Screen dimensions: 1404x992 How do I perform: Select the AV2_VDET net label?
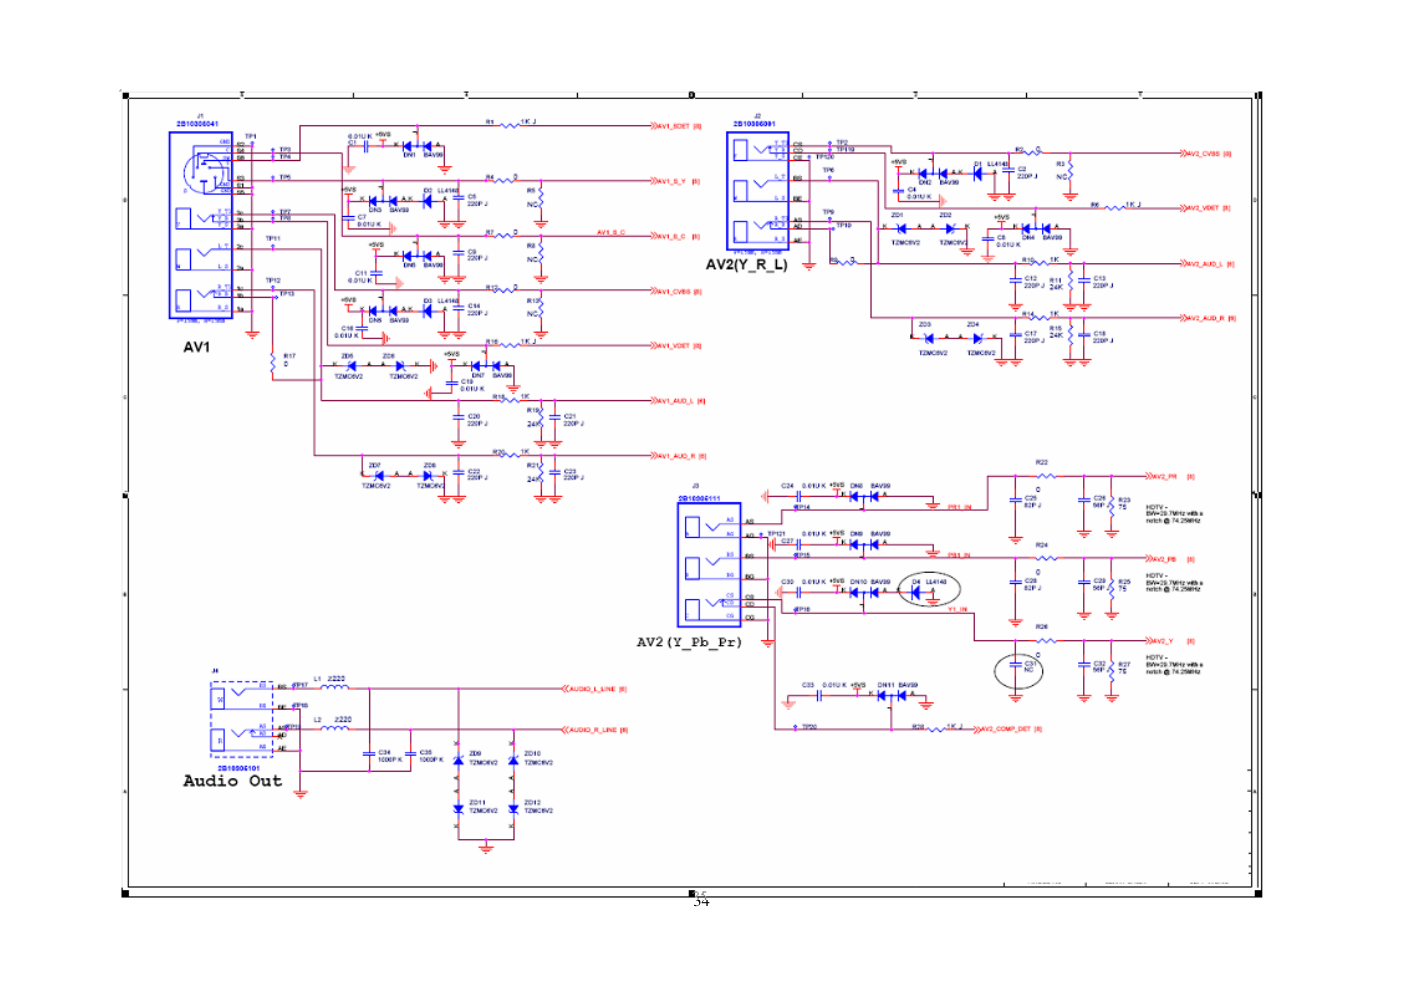pyautogui.click(x=1203, y=208)
